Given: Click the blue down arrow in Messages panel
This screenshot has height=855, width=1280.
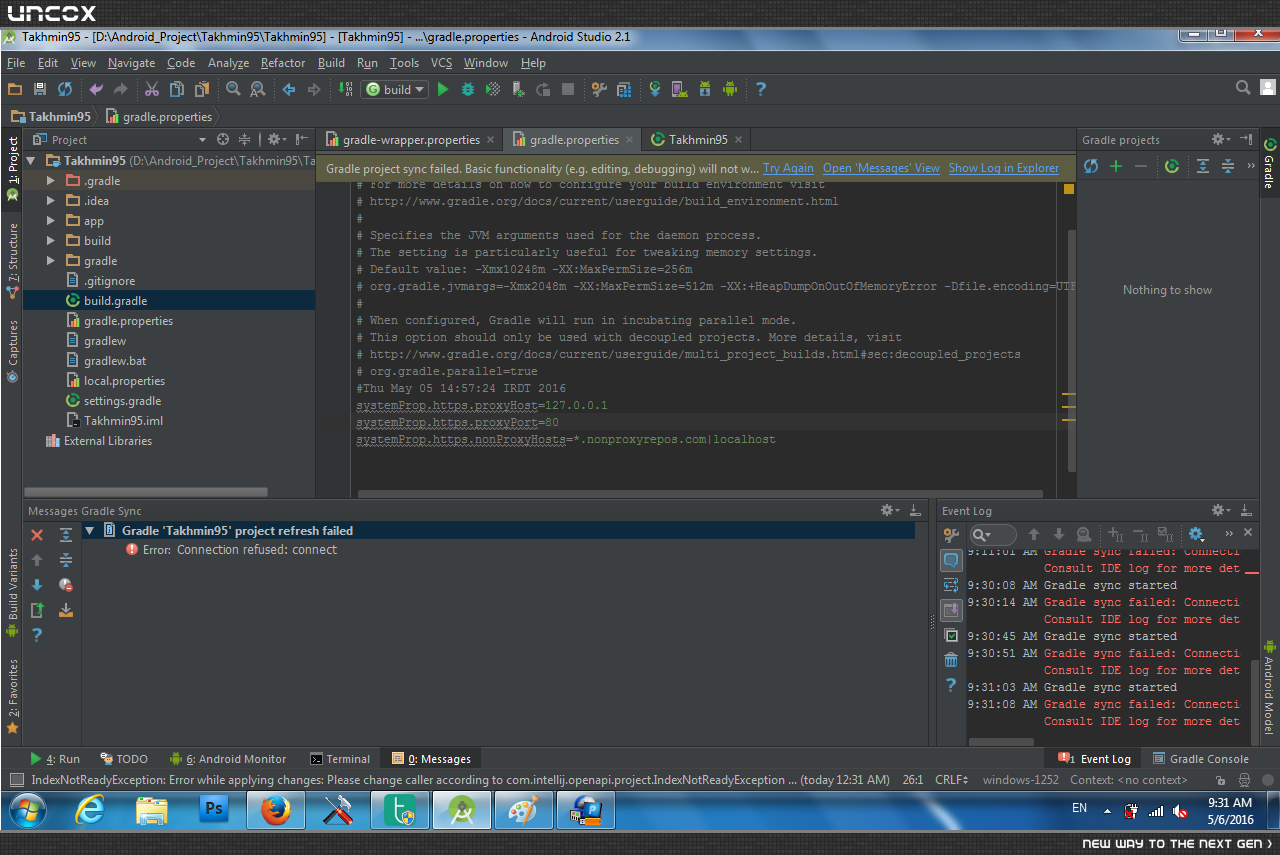Looking at the screenshot, I should 37,585.
